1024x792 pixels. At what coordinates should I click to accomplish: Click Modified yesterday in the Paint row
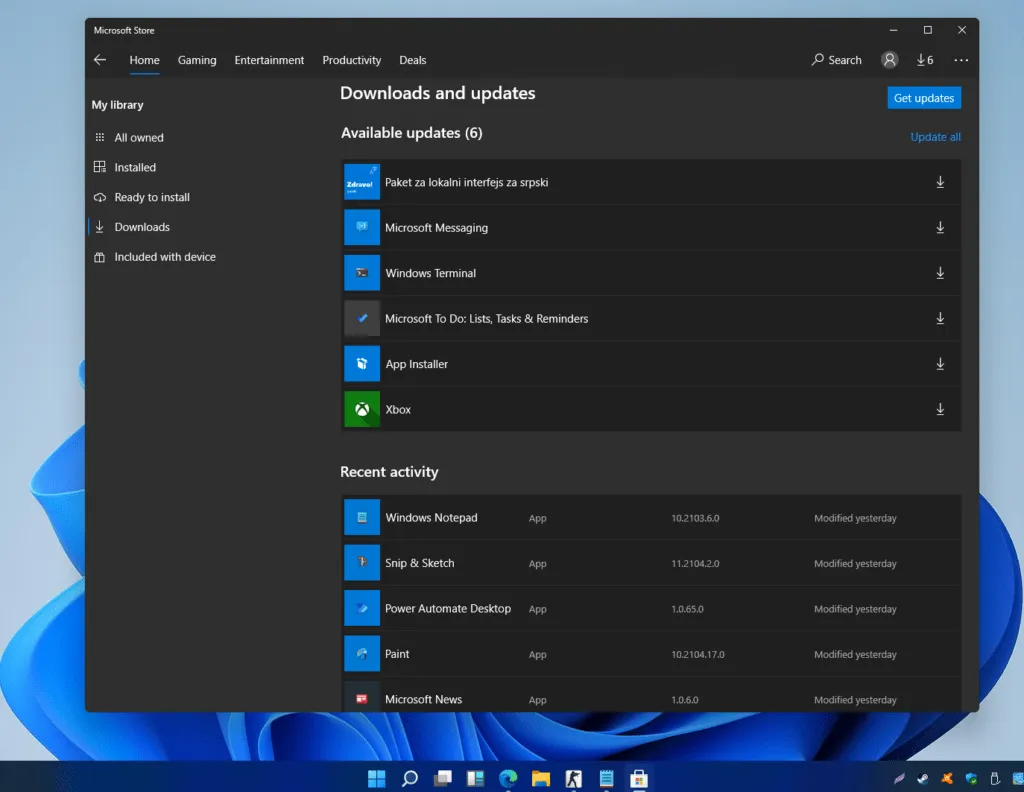855,654
